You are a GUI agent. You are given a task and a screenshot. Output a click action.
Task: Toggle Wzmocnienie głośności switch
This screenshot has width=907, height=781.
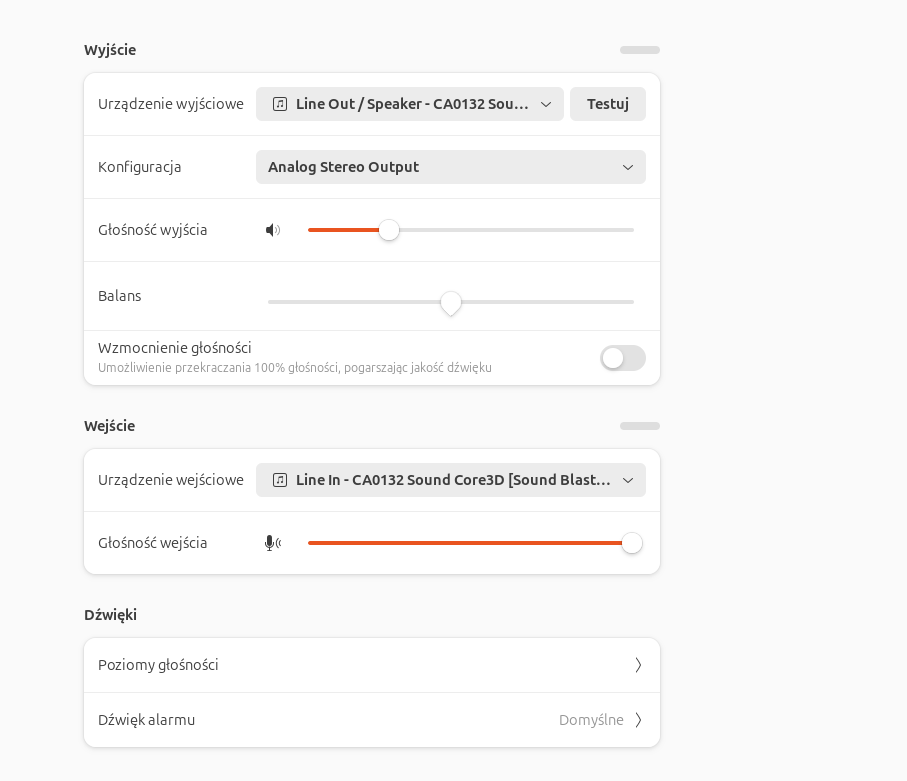pos(623,358)
